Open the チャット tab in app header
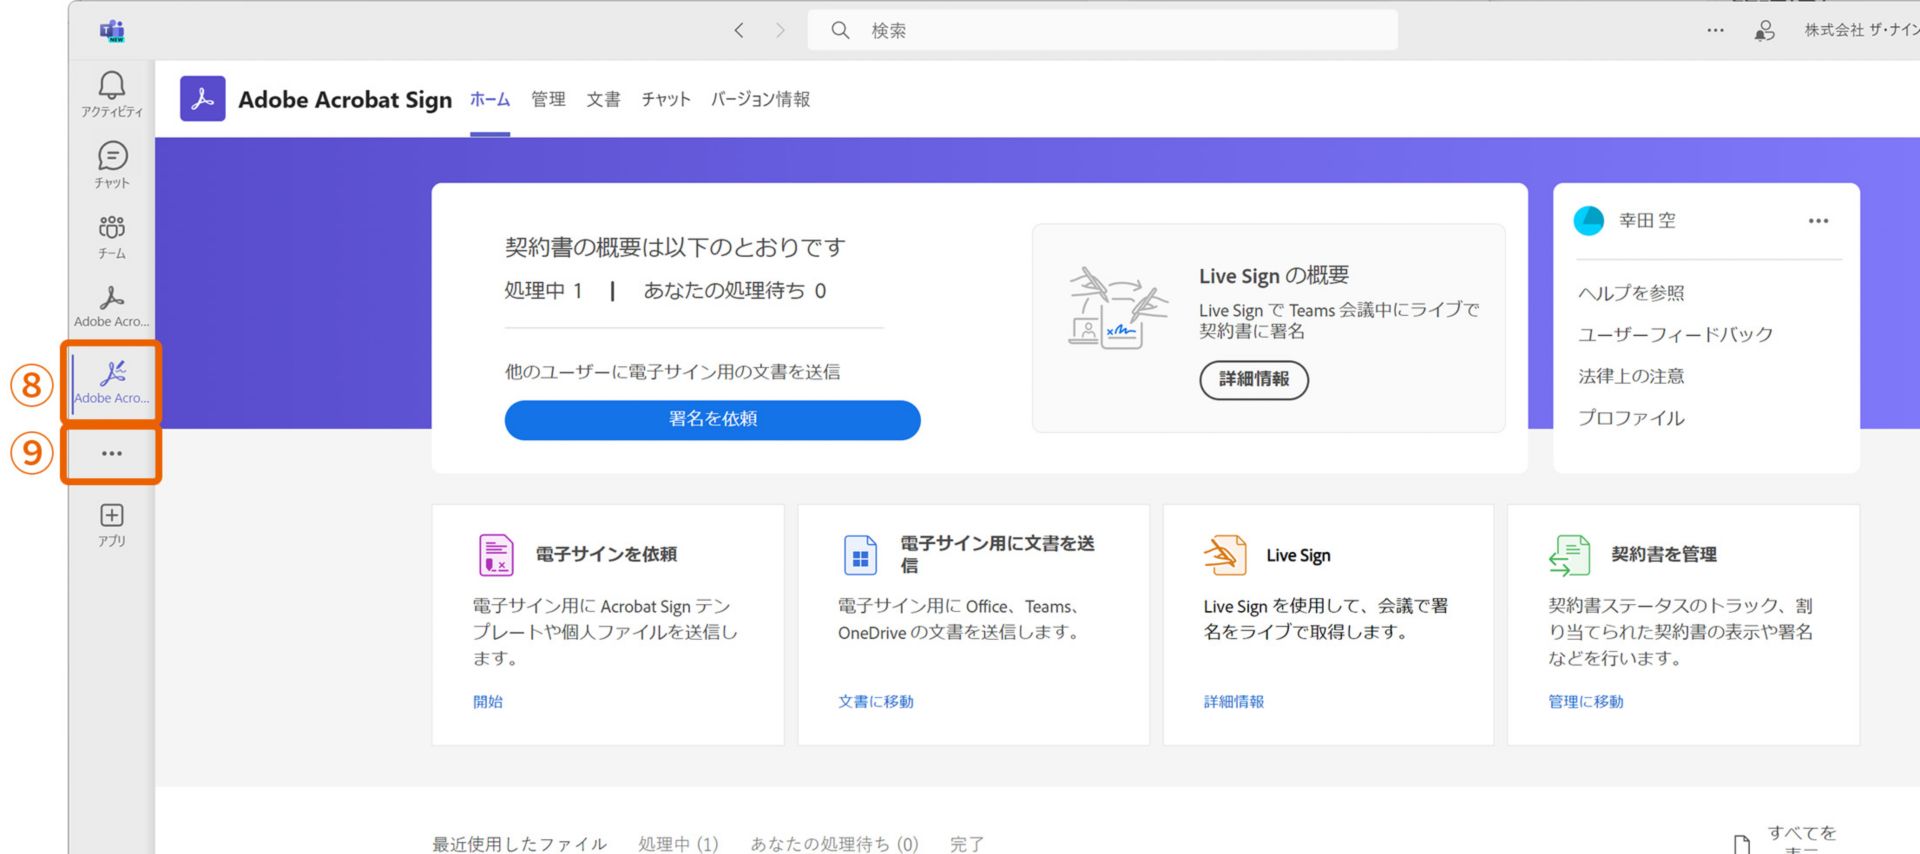Viewport: 1920px width, 854px height. pos(666,100)
